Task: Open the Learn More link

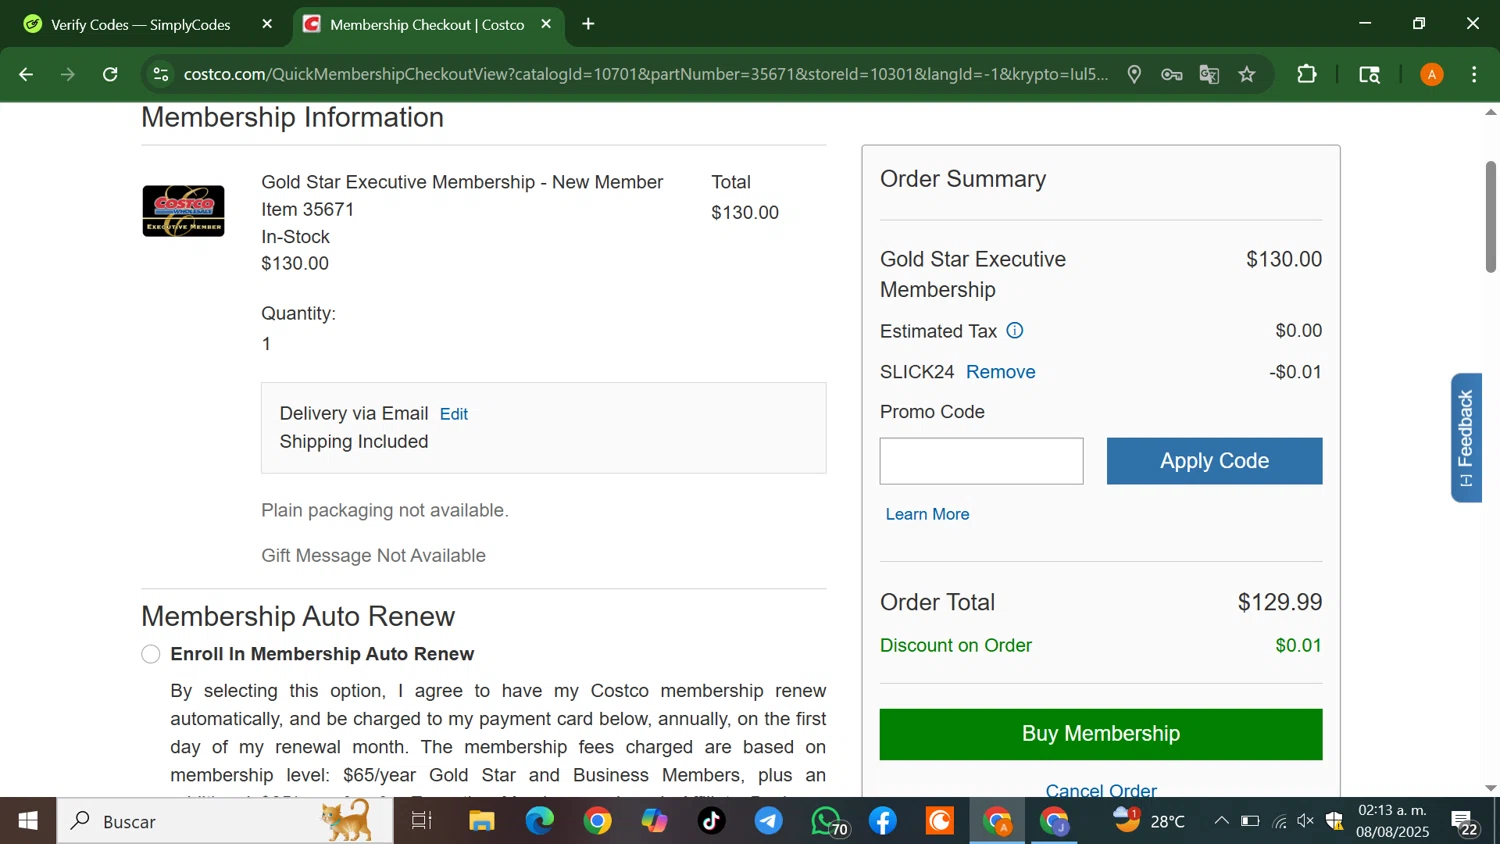Action: click(x=927, y=514)
